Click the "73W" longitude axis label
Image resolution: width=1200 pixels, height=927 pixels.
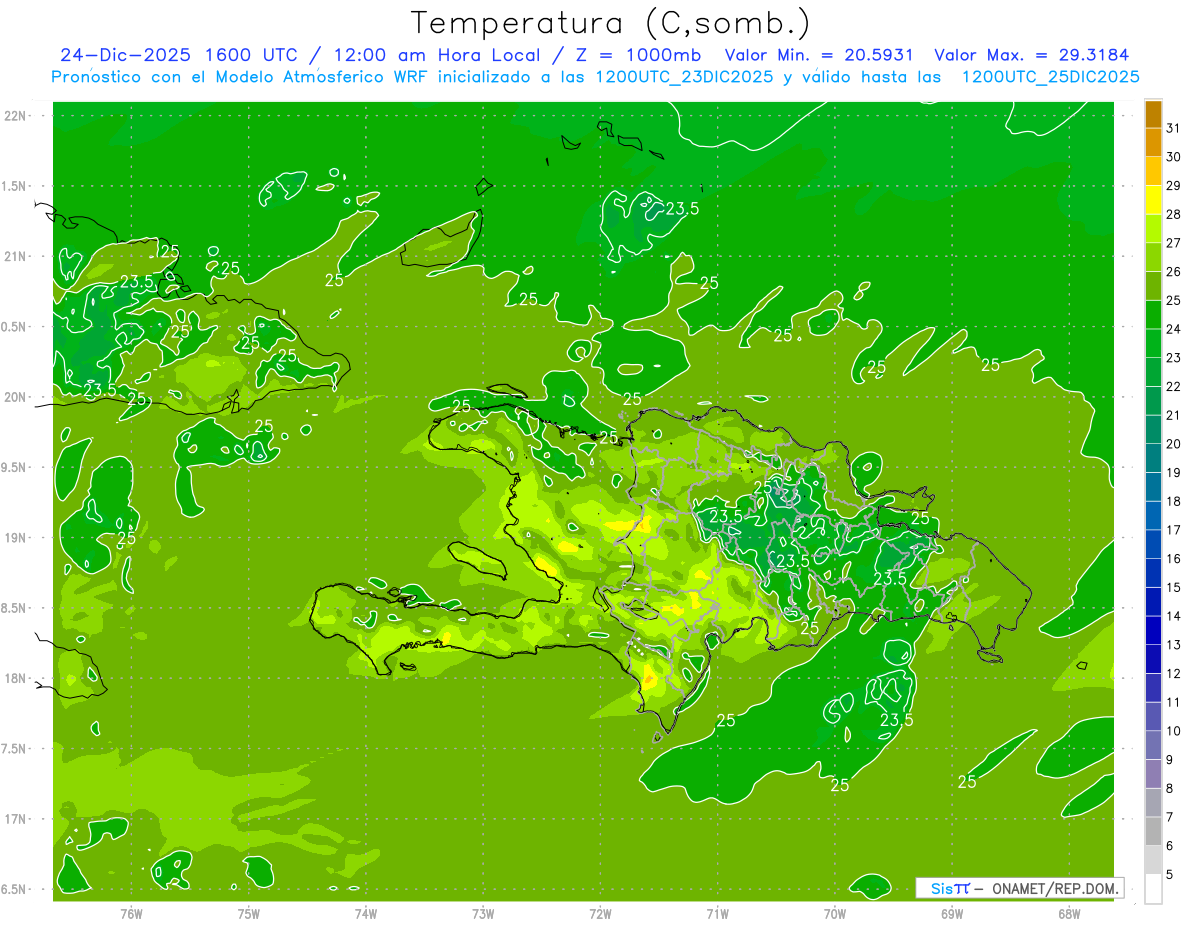[483, 913]
